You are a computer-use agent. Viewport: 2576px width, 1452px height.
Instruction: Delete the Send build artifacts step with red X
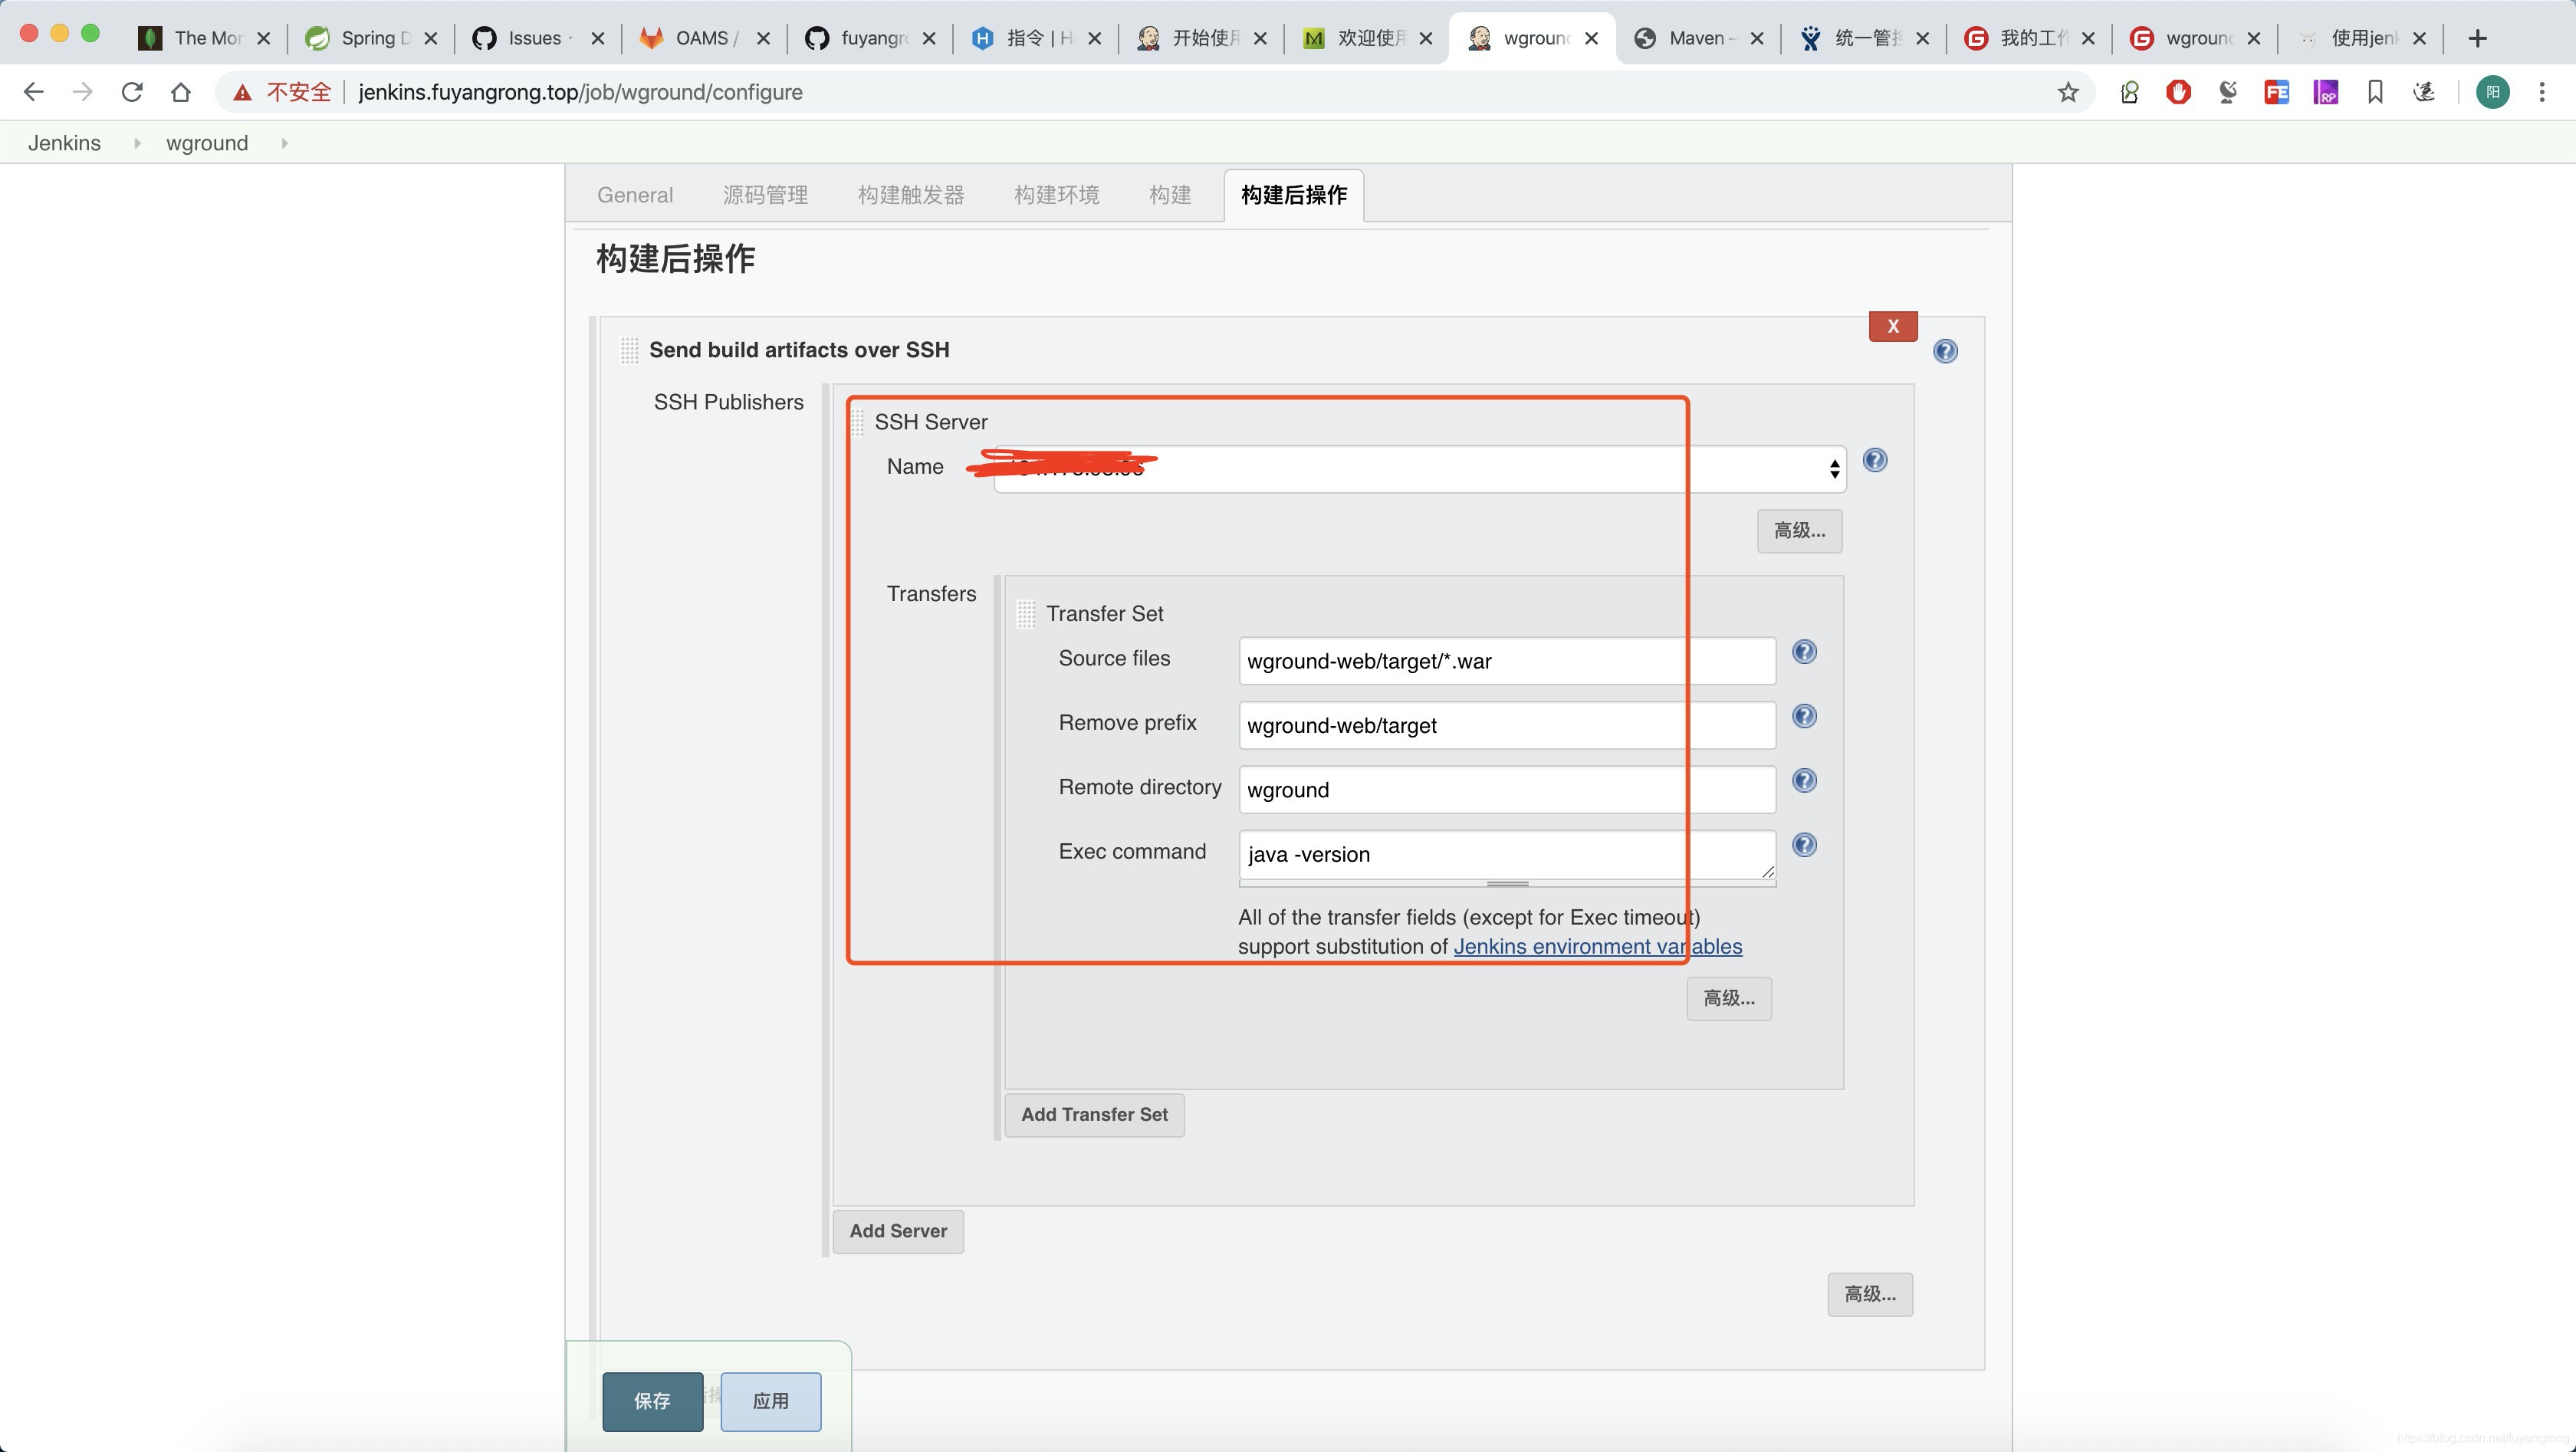[x=1892, y=326]
